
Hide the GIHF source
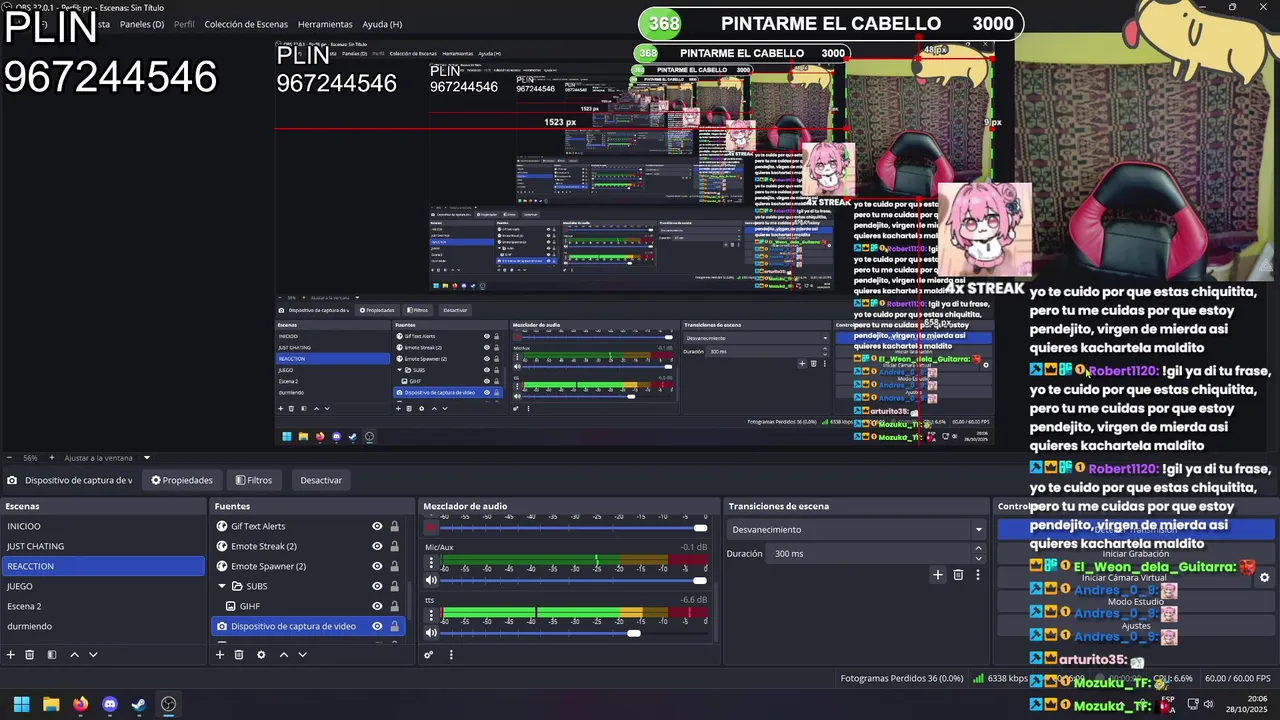[x=377, y=606]
